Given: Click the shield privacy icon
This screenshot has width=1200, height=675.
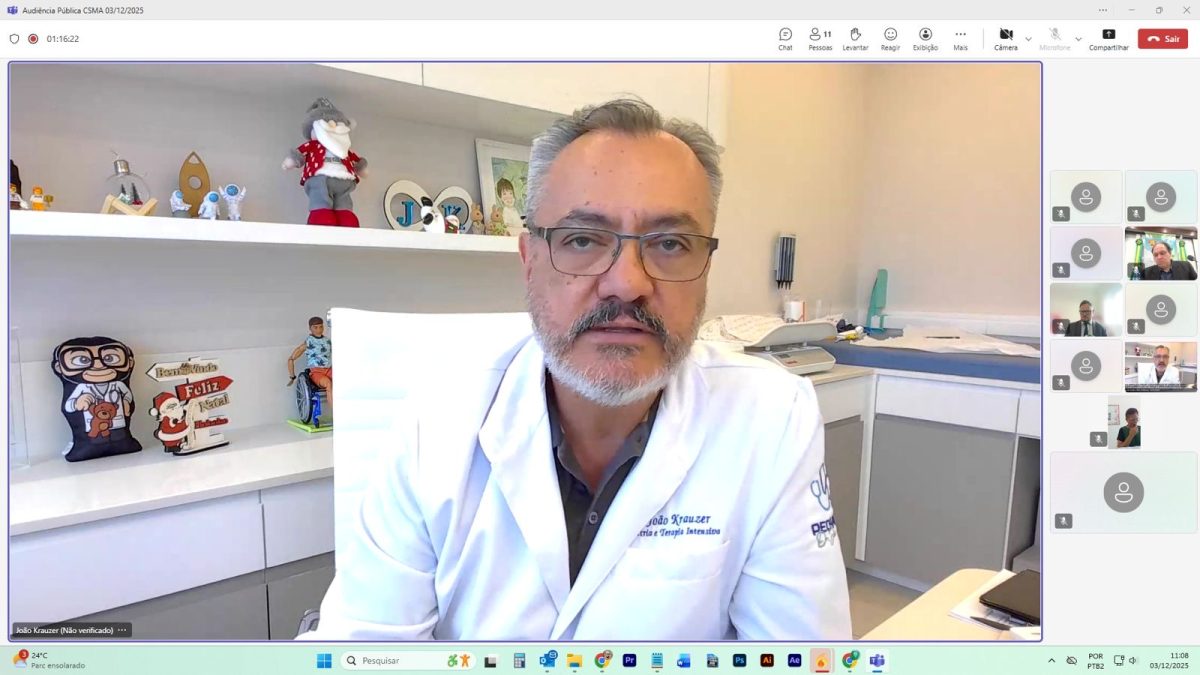Looking at the screenshot, I should [14, 39].
